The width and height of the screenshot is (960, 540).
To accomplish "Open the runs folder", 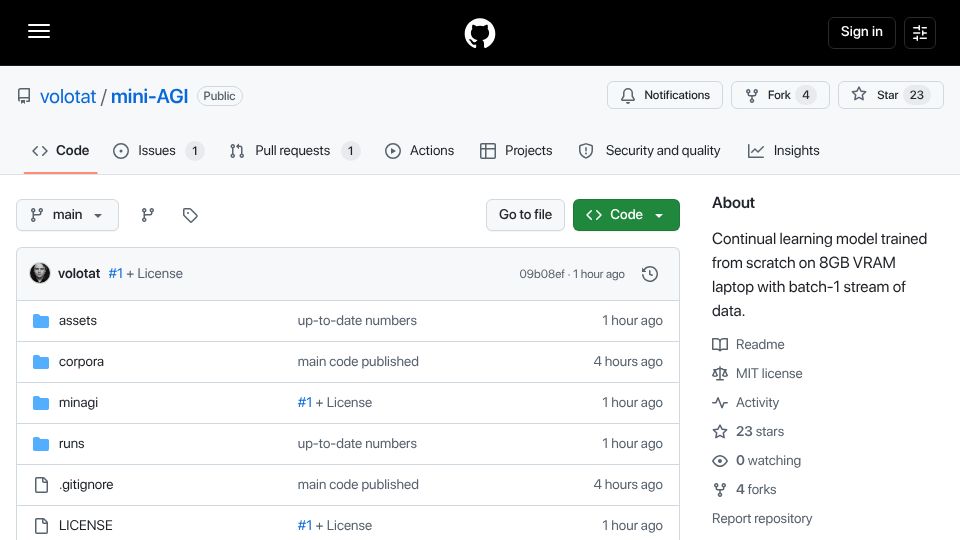I will (x=72, y=444).
